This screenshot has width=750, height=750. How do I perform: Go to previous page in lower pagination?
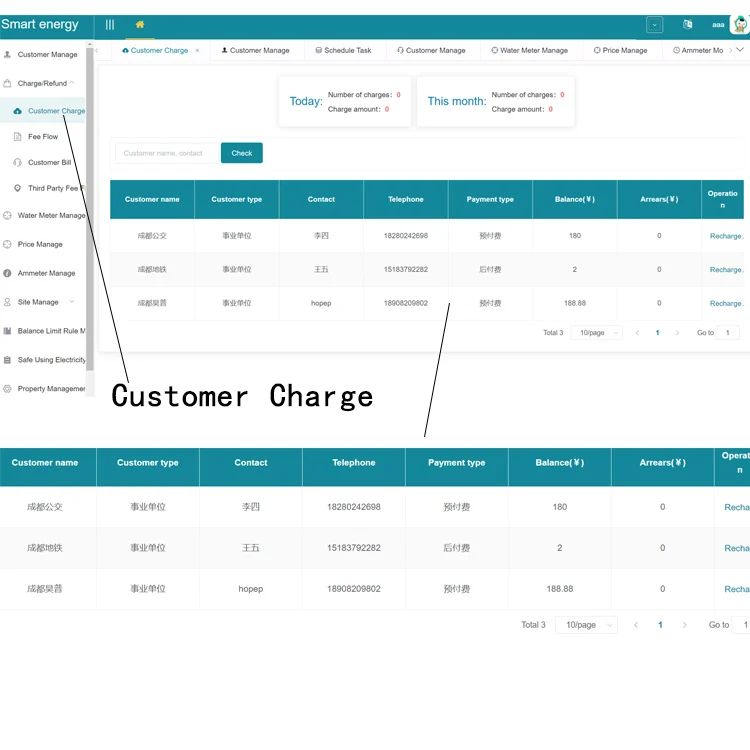pyautogui.click(x=636, y=625)
